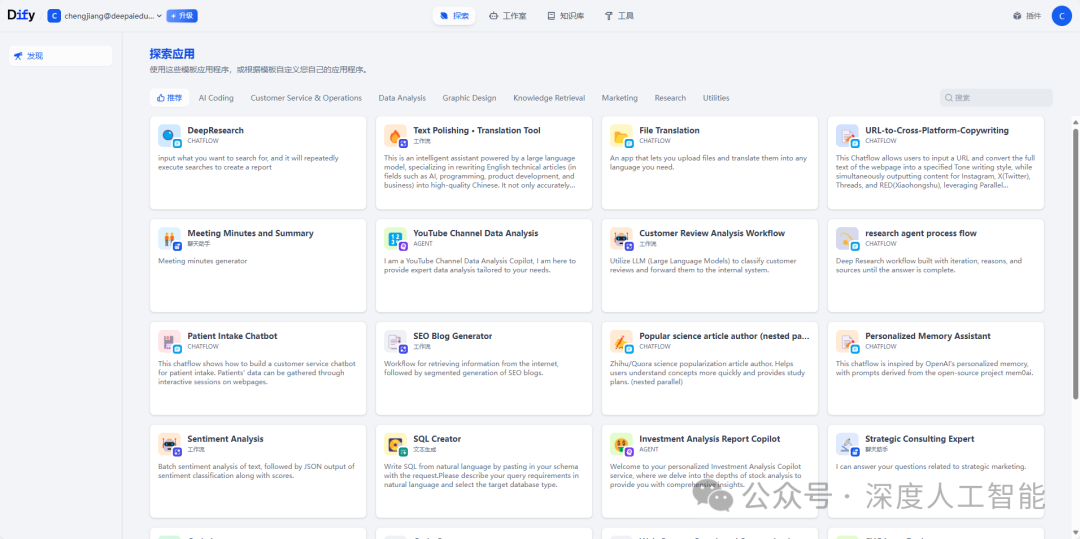Click Personalized Memory Assistant icon
The width and height of the screenshot is (1080, 539).
coord(847,341)
